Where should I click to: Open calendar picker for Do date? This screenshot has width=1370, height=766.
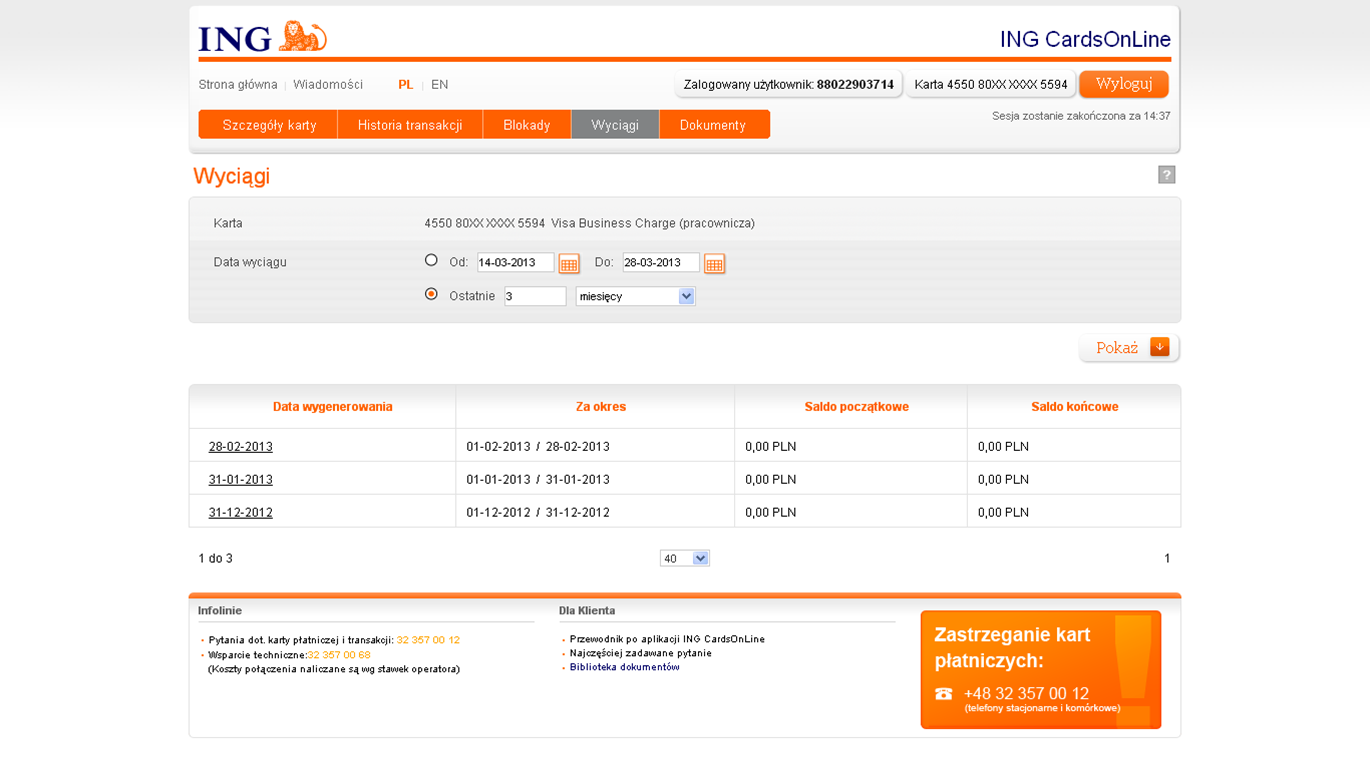714,264
